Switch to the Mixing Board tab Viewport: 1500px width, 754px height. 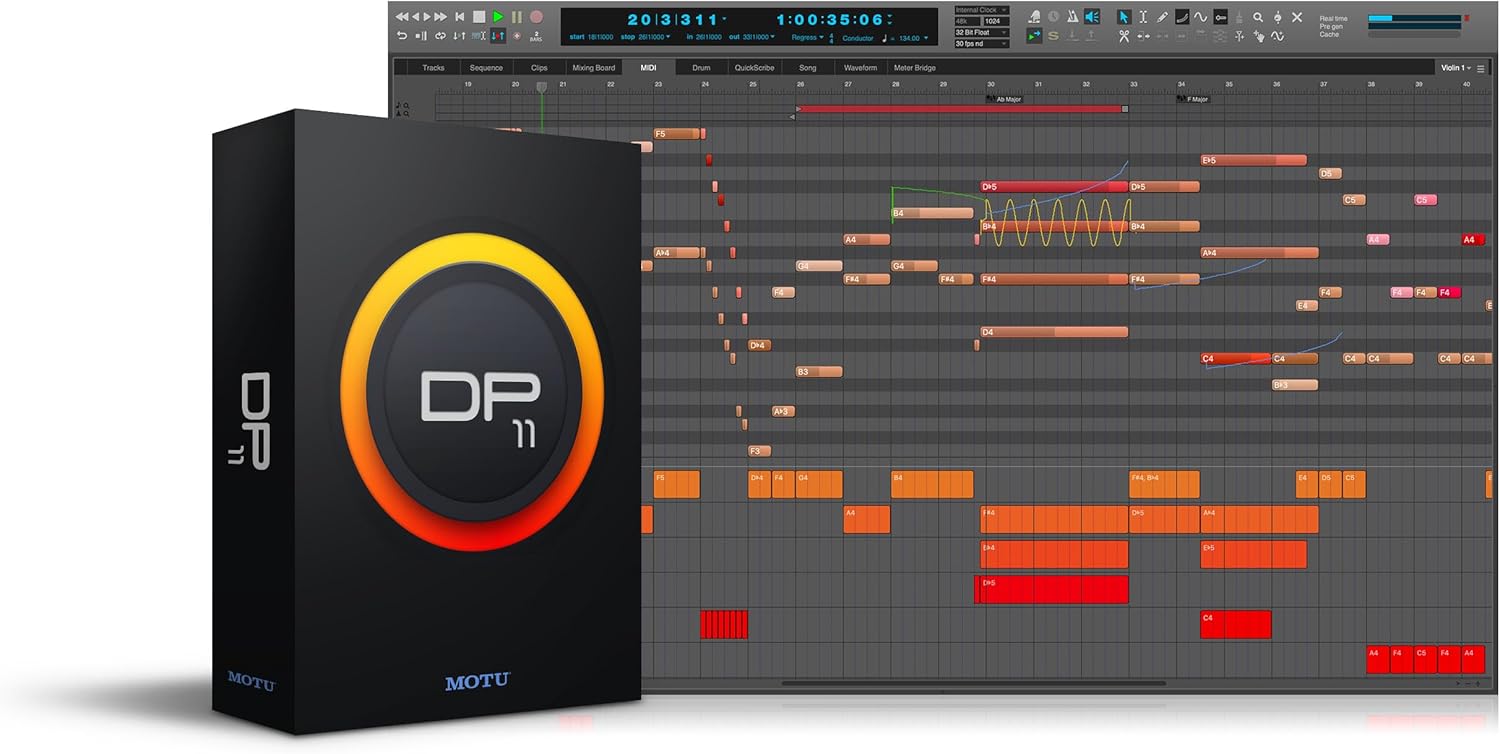[593, 67]
